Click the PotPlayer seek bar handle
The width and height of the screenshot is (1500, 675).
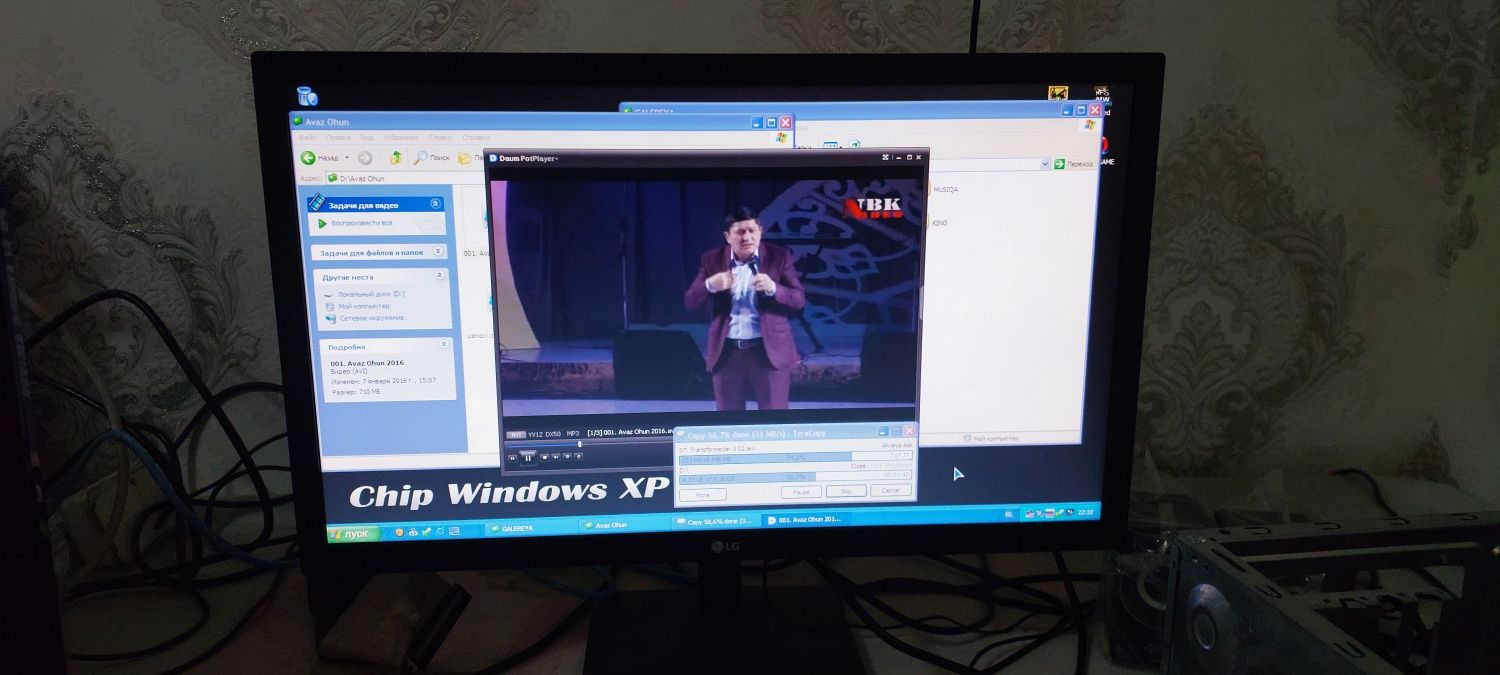coord(579,444)
